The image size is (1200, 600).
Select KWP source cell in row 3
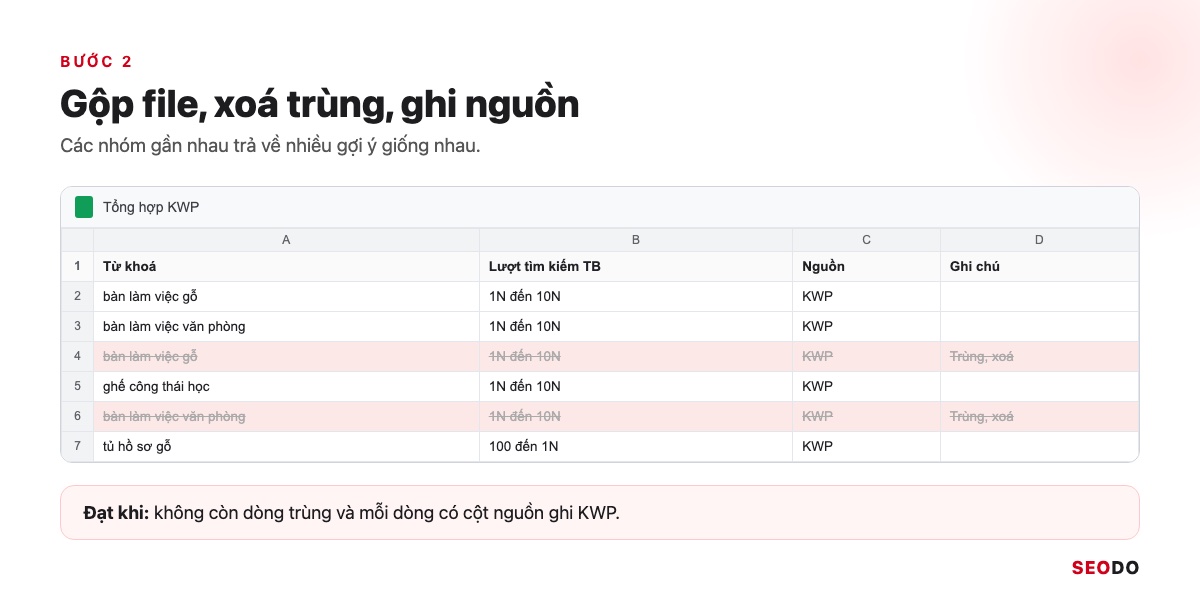pyautogui.click(x=867, y=327)
